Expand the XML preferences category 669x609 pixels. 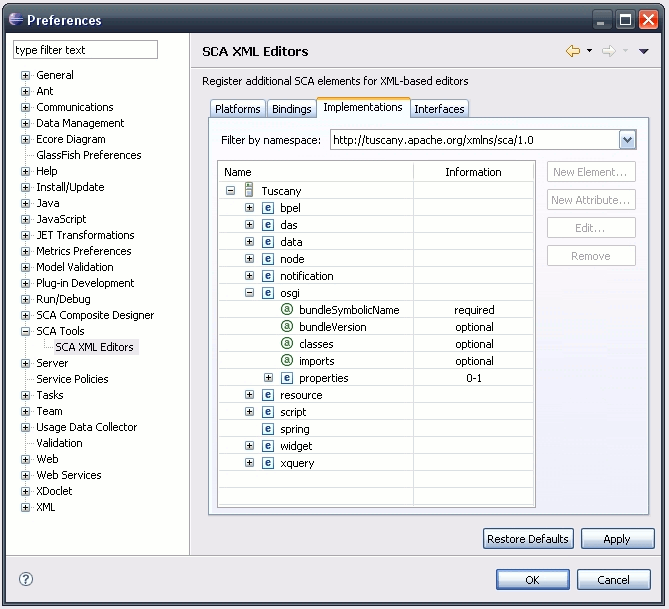coord(26,507)
